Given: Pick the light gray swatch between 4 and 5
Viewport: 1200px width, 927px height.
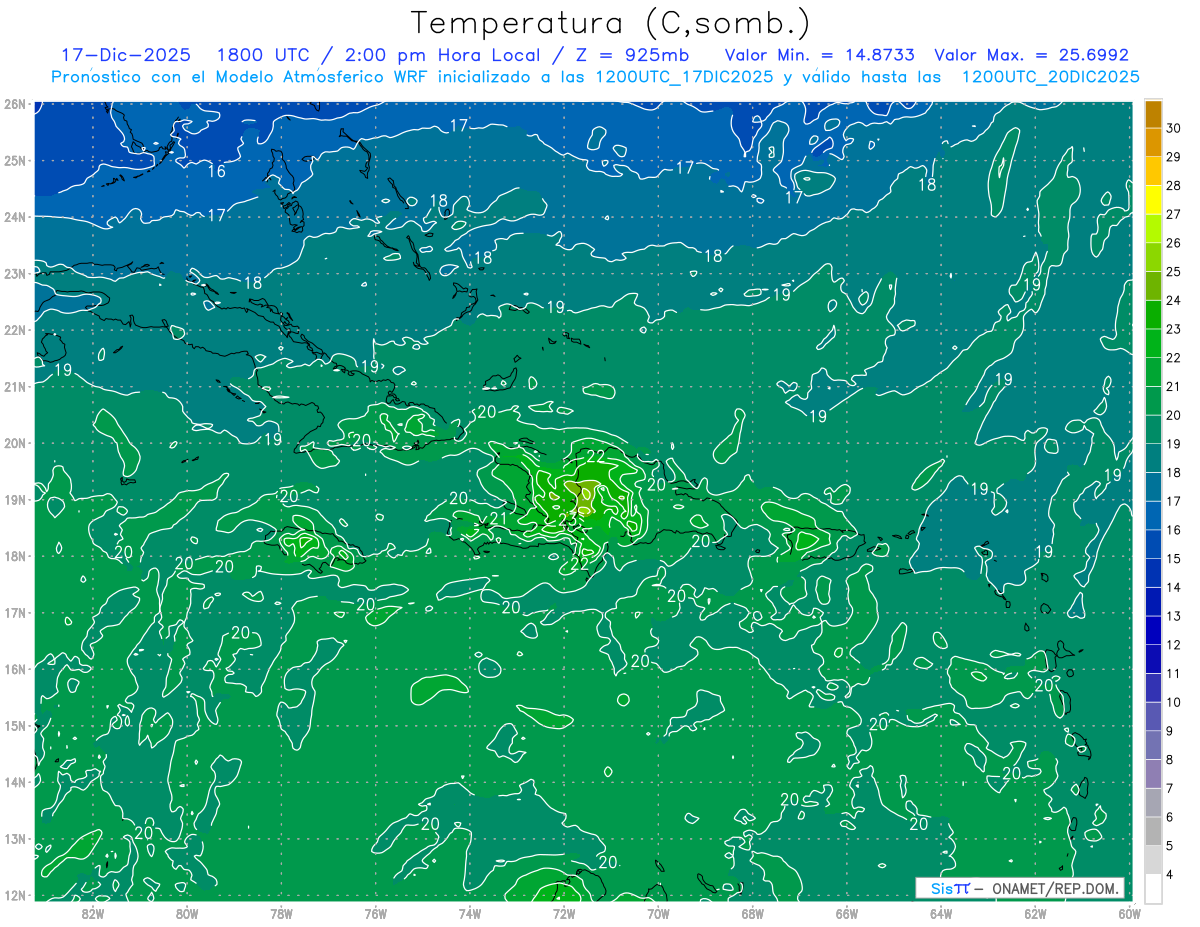Looking at the screenshot, I should 1153,860.
